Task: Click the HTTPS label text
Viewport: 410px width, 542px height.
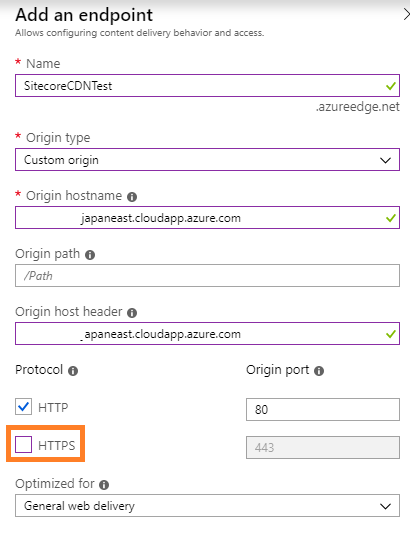Action: tap(56, 446)
